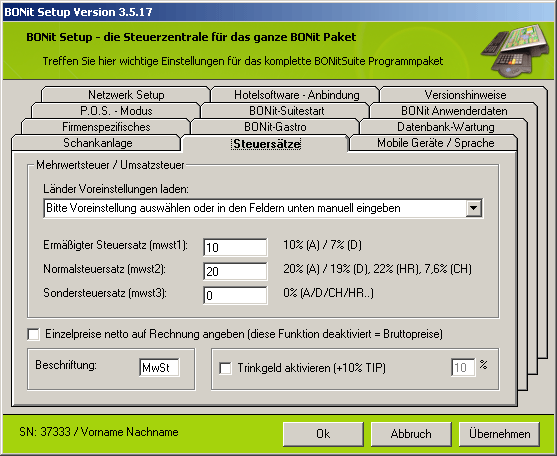The height and width of the screenshot is (456, 557).
Task: Click the Sondersteuersatz mwst3 input field
Action: [x=235, y=295]
